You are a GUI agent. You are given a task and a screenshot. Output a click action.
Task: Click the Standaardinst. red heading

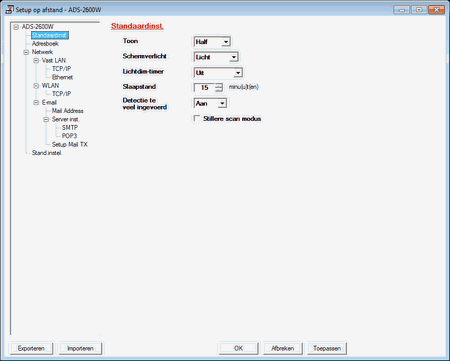tap(137, 26)
